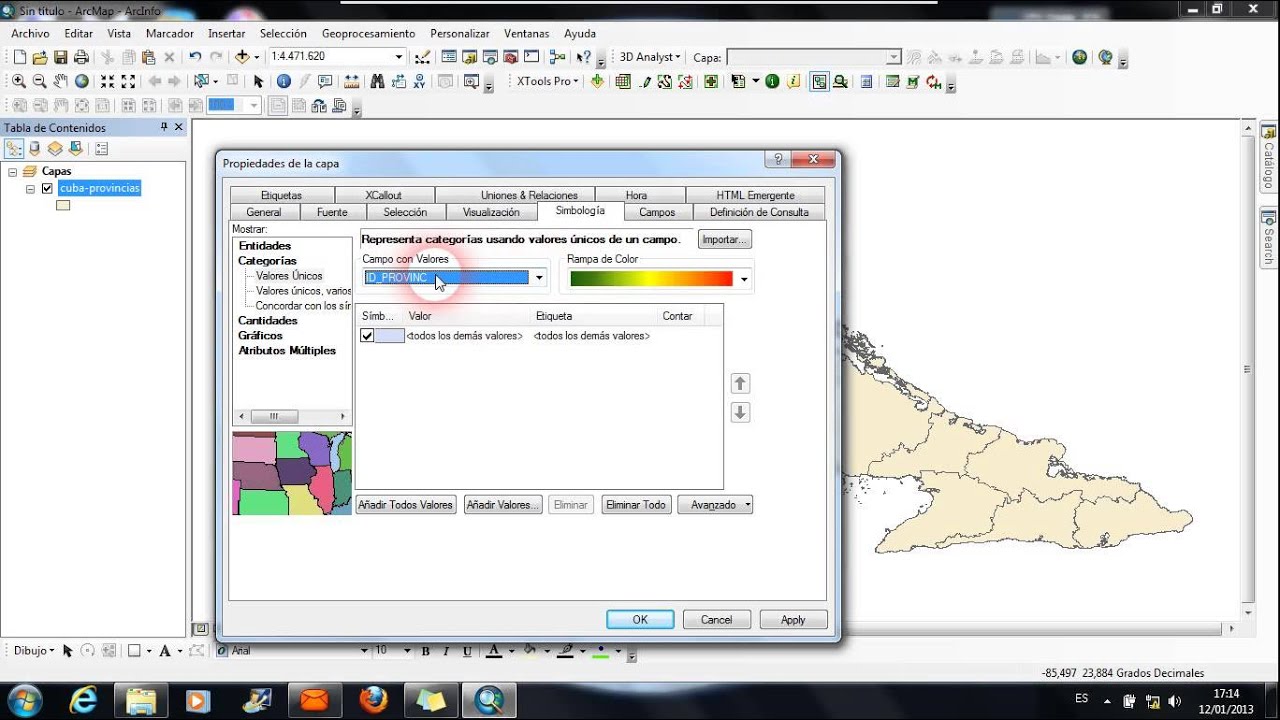
Task: Move symbol value down arrow button
Action: pyautogui.click(x=740, y=412)
